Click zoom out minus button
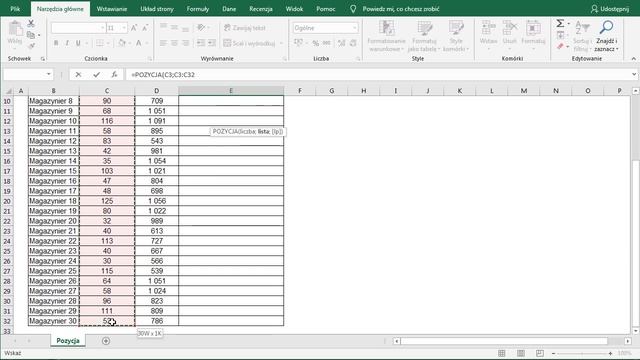 tap(553, 353)
